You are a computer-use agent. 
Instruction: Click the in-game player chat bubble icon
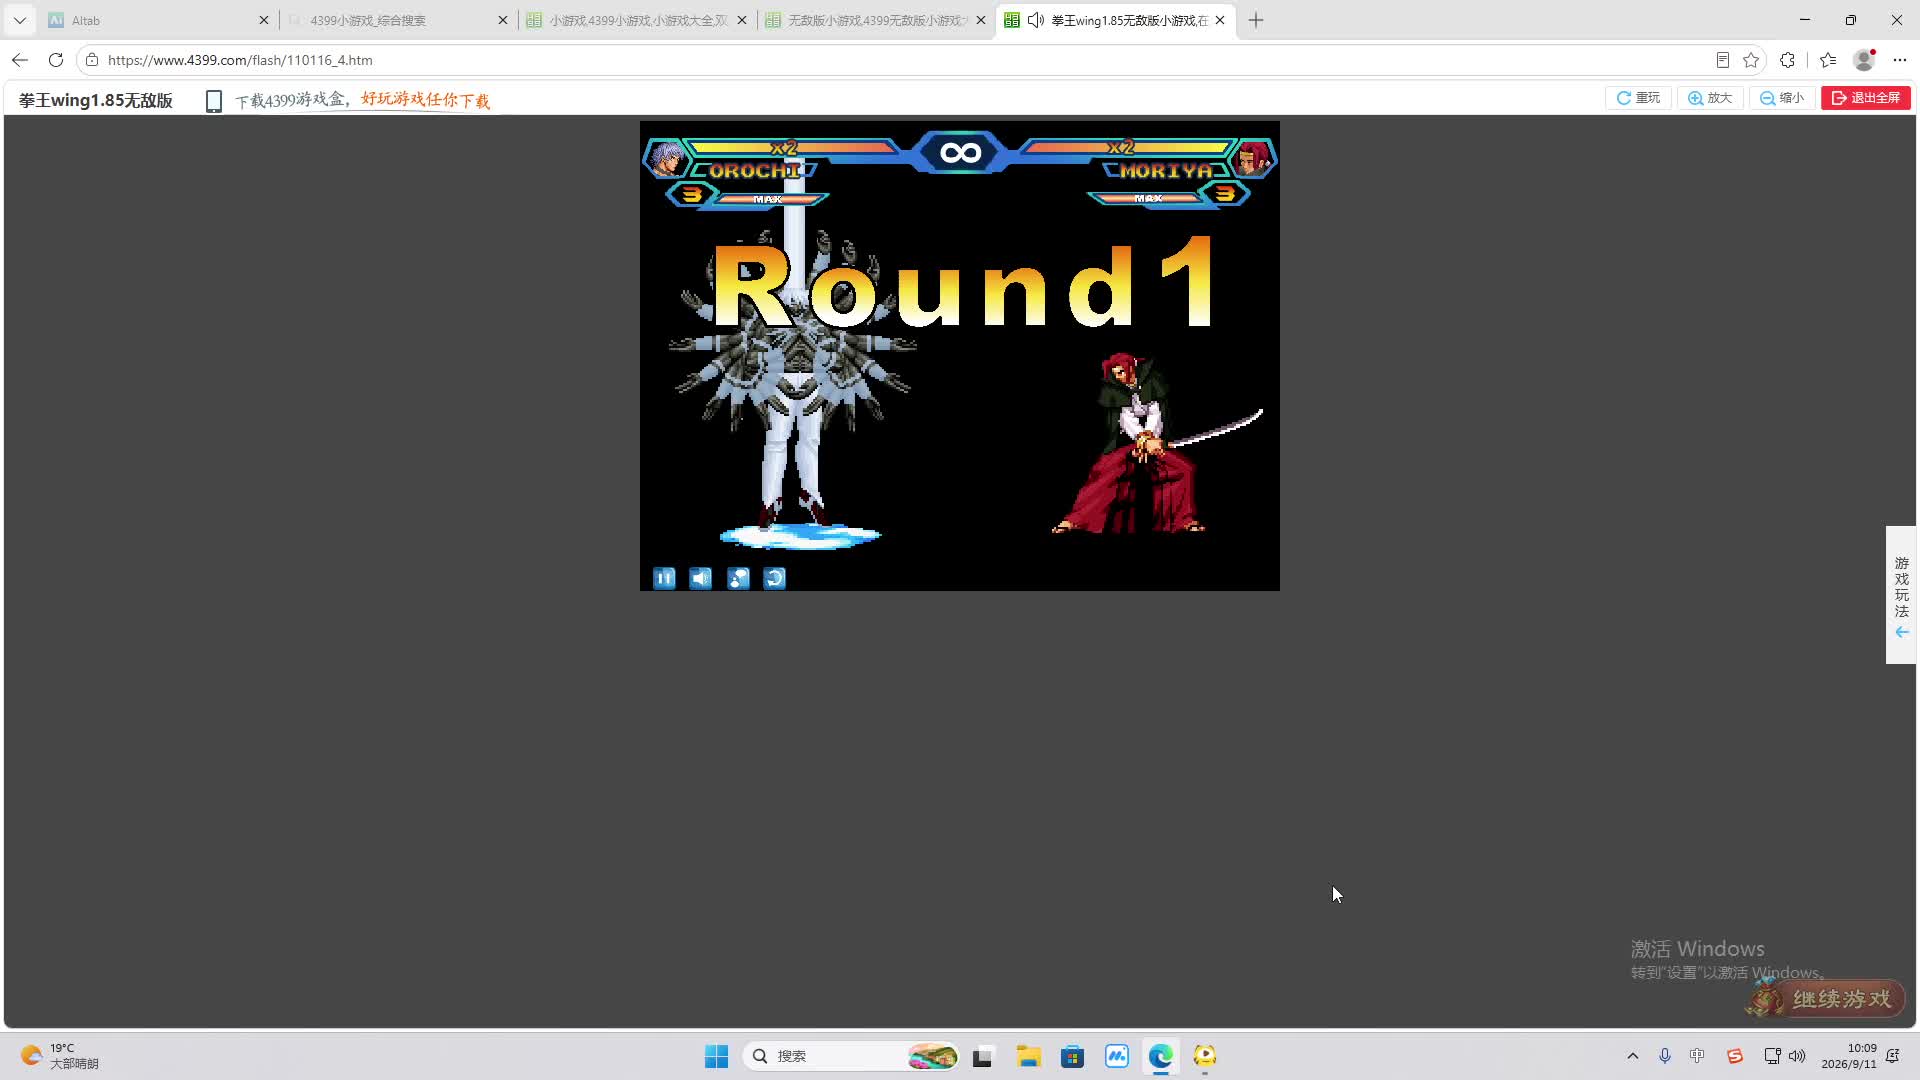[738, 578]
